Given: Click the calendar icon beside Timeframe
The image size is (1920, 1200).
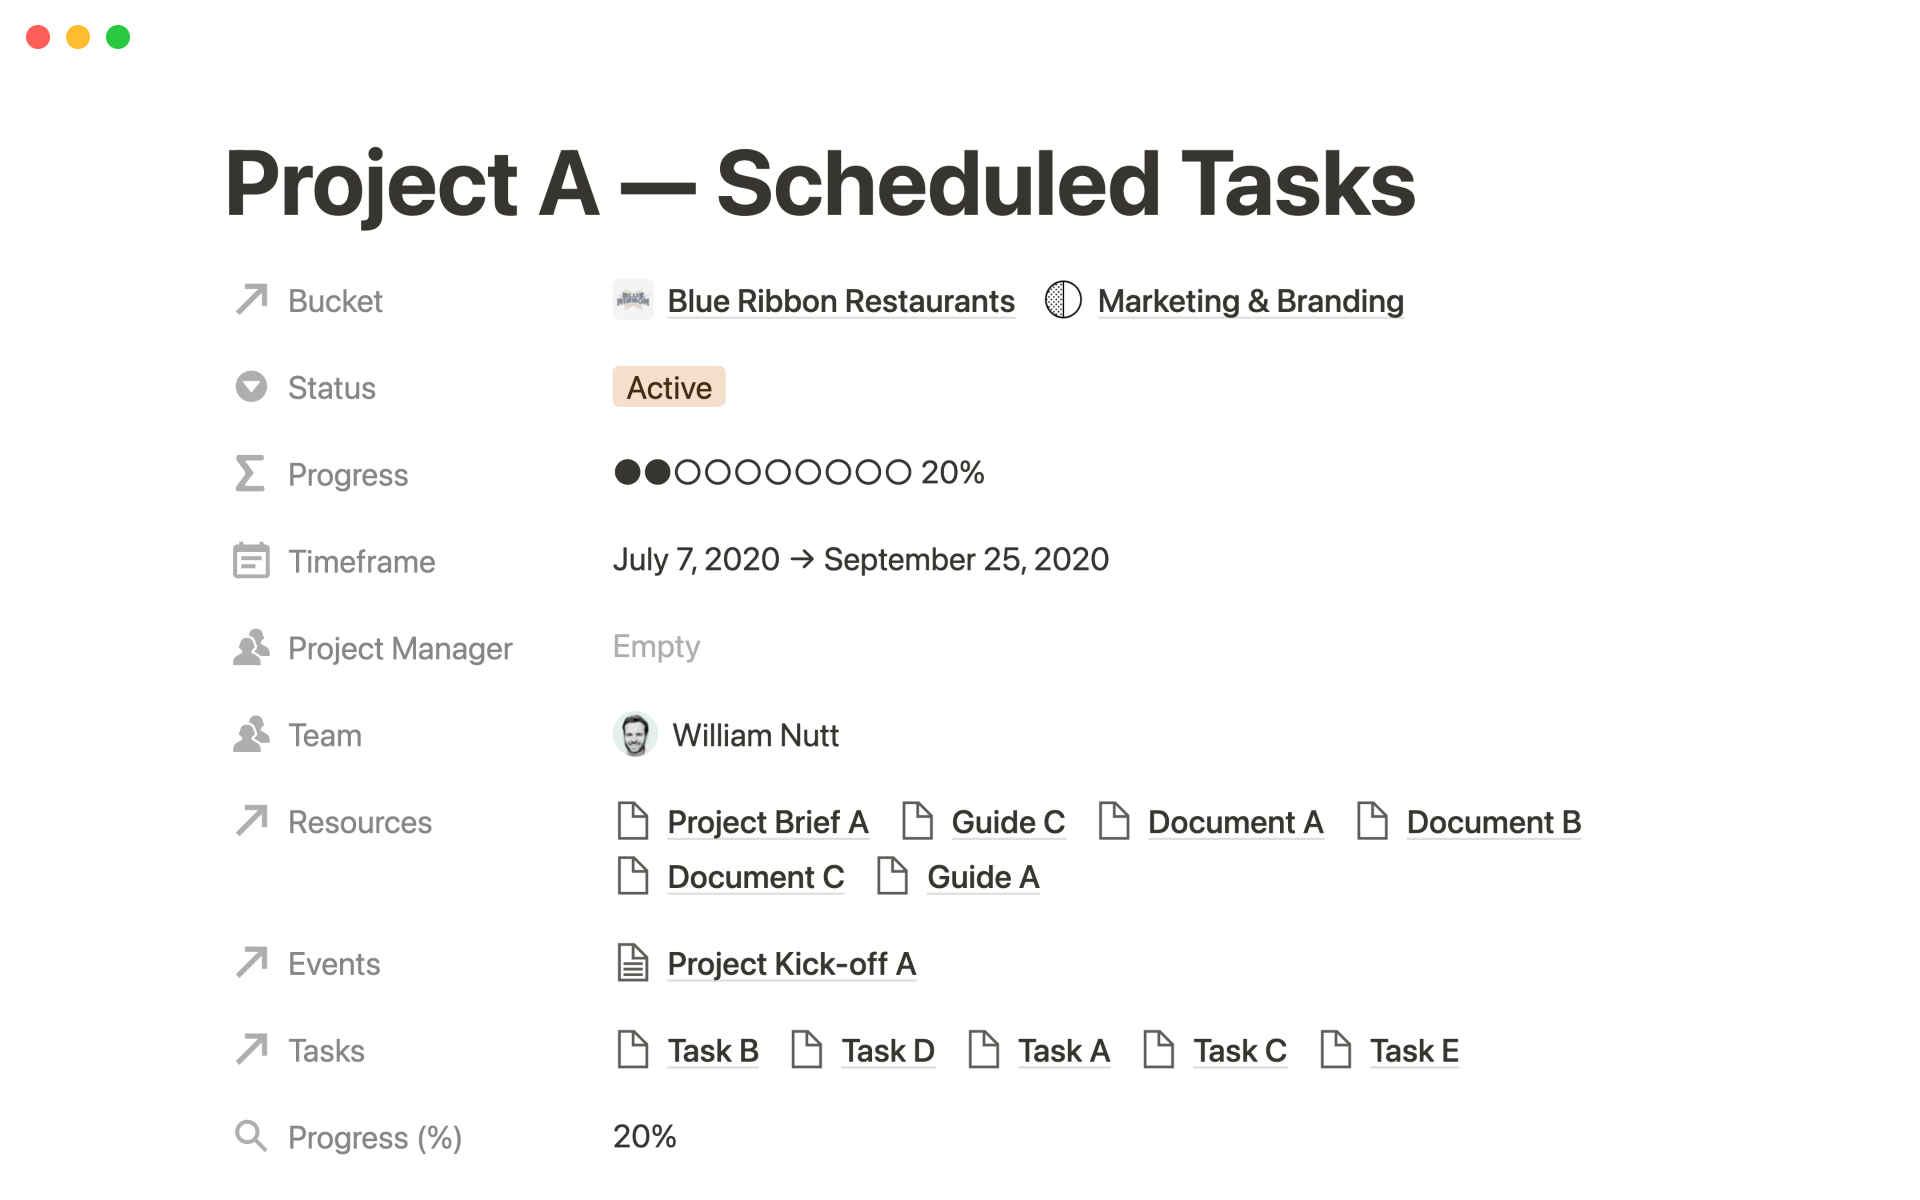Looking at the screenshot, I should coord(251,560).
